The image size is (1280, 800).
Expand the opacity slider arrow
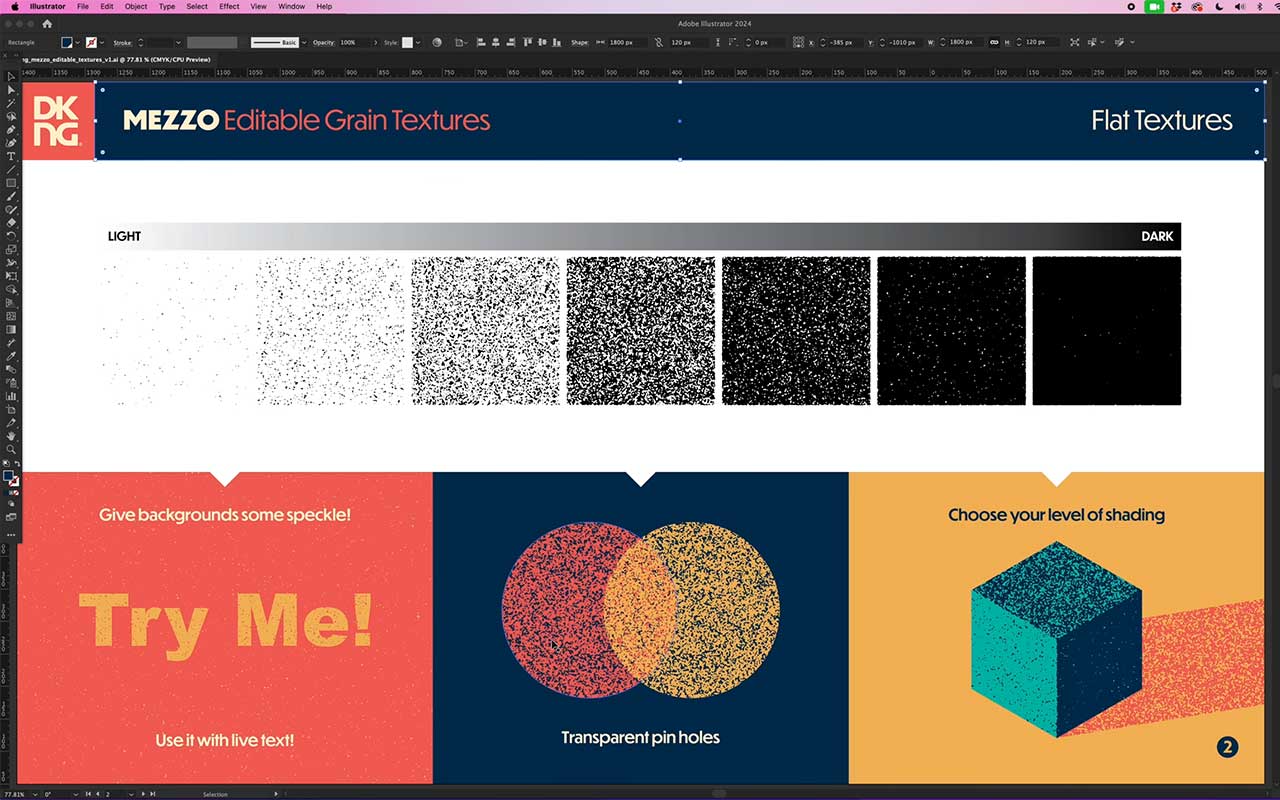[376, 42]
